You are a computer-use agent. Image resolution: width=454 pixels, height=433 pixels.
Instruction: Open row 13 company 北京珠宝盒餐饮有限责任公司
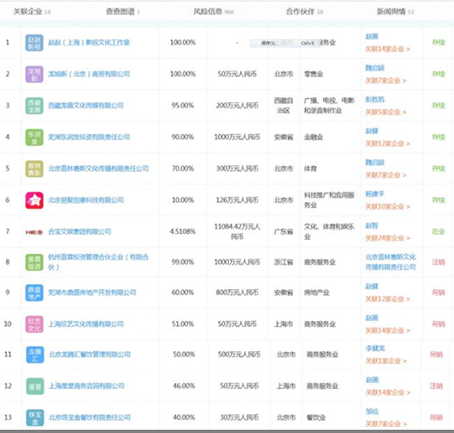[90, 417]
